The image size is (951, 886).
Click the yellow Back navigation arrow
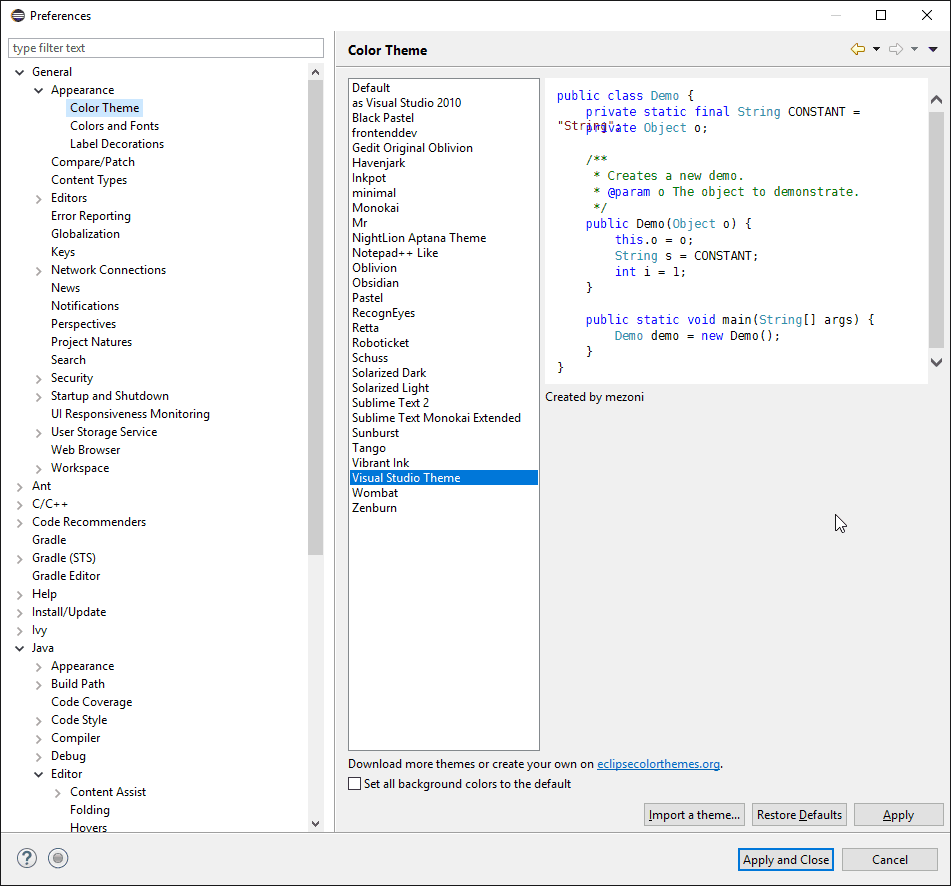click(858, 49)
